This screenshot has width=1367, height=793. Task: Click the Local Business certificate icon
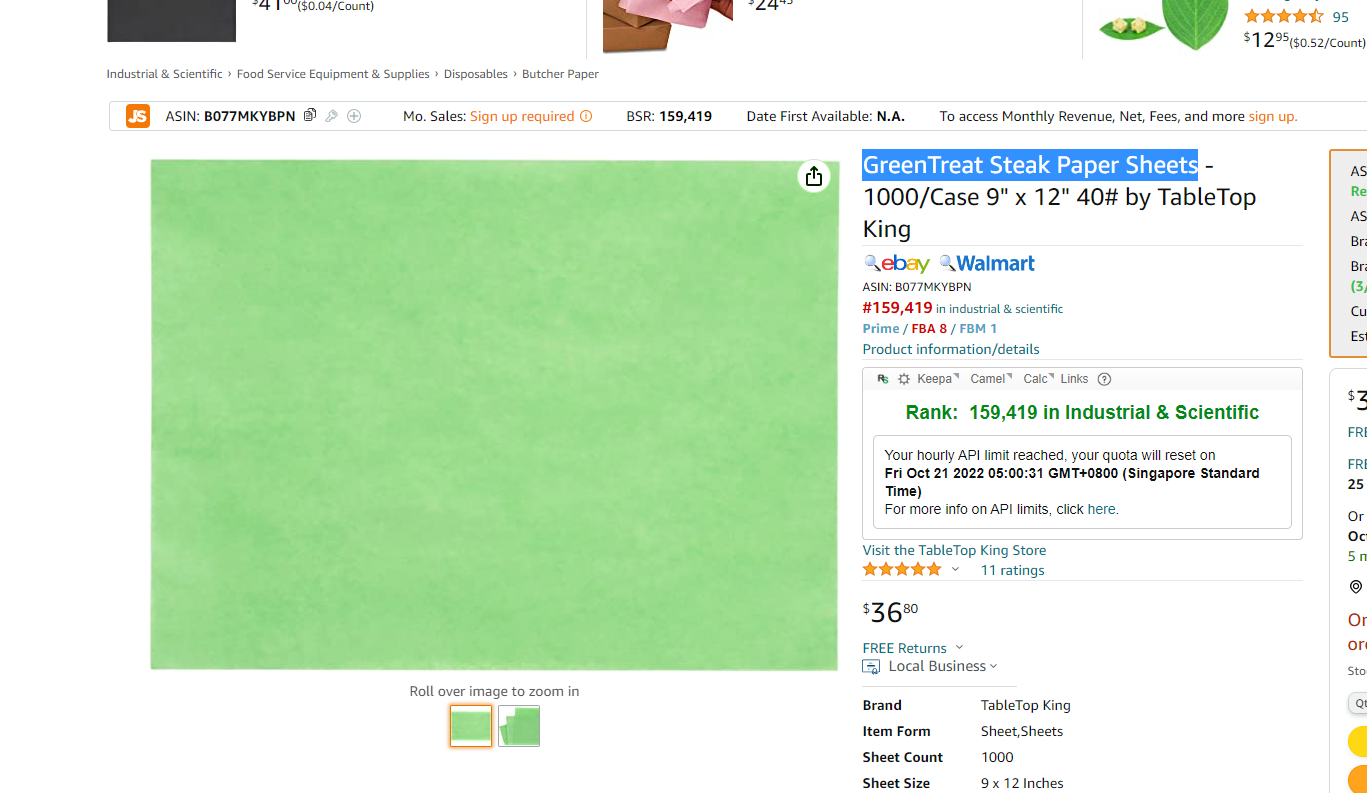pyautogui.click(x=871, y=667)
